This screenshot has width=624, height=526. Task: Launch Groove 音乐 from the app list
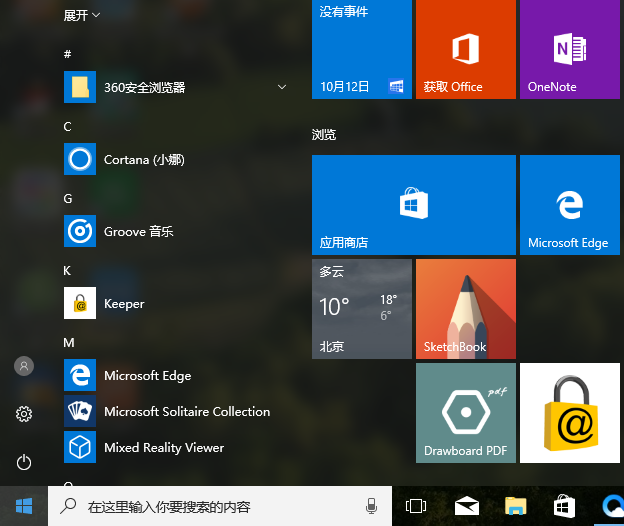(x=138, y=232)
